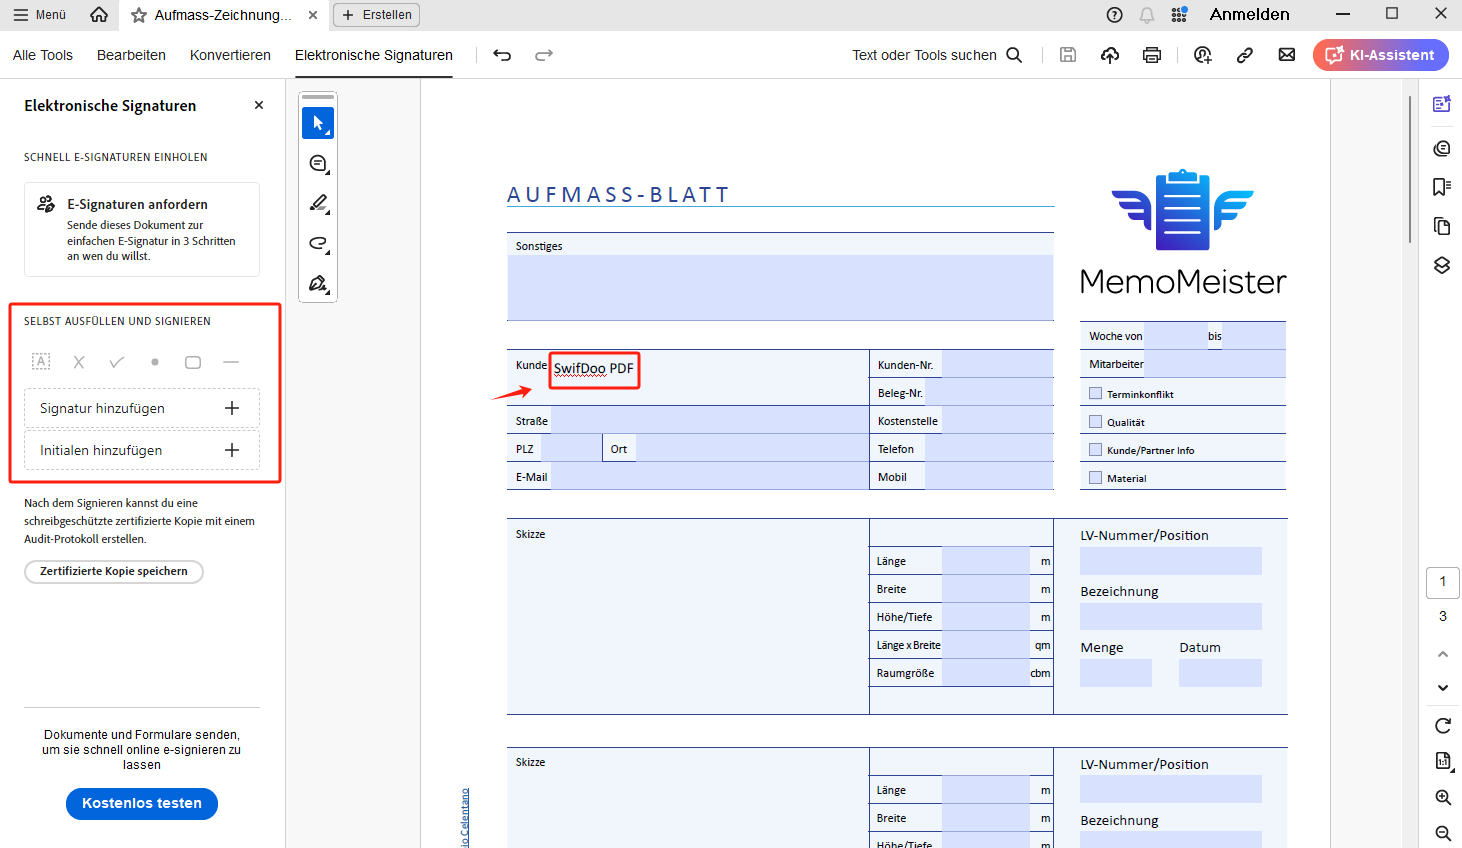This screenshot has height=848, width=1462.
Task: Open the Bearbeiten tab
Action: pyautogui.click(x=131, y=55)
